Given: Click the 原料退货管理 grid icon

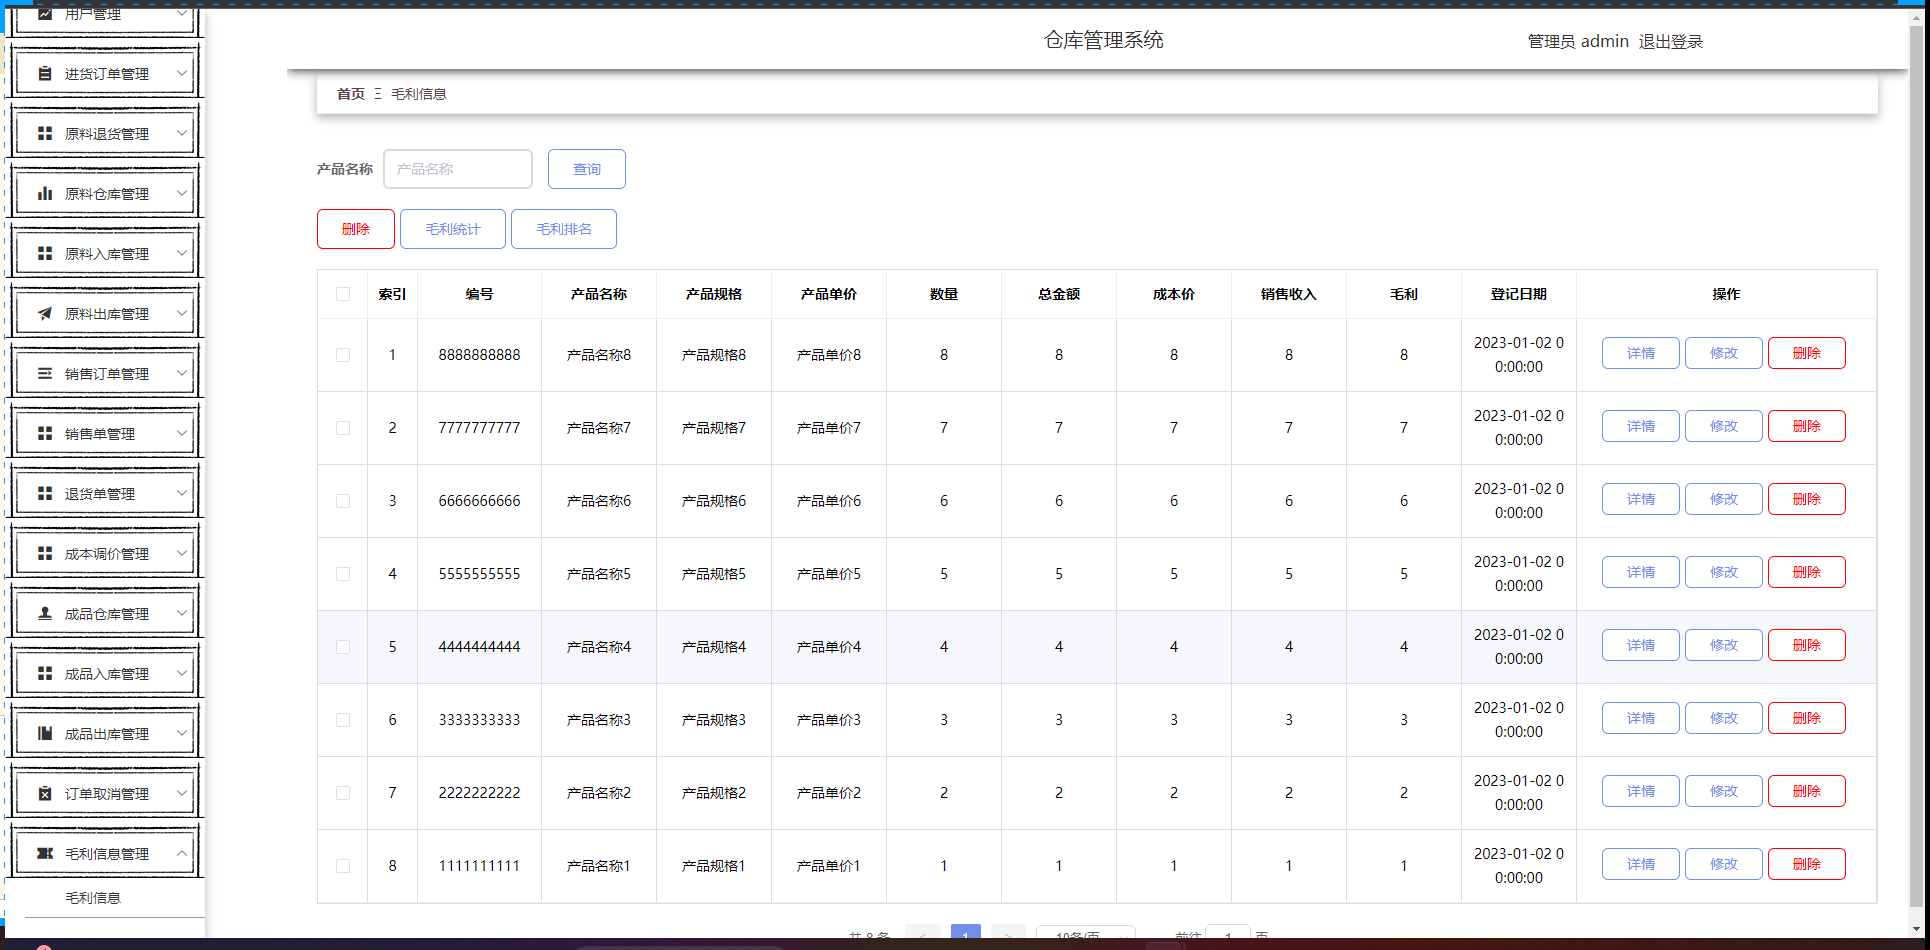Looking at the screenshot, I should (x=45, y=134).
